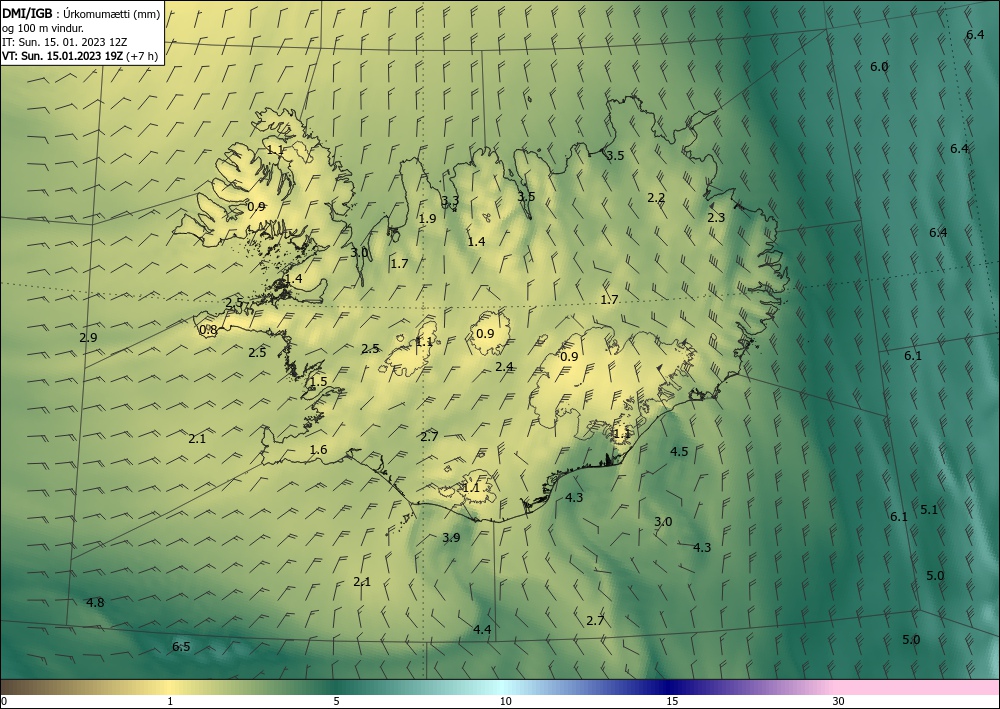Select the 'VT: Sun. 15.01.2023 19Z' valid time text

pos(63,56)
